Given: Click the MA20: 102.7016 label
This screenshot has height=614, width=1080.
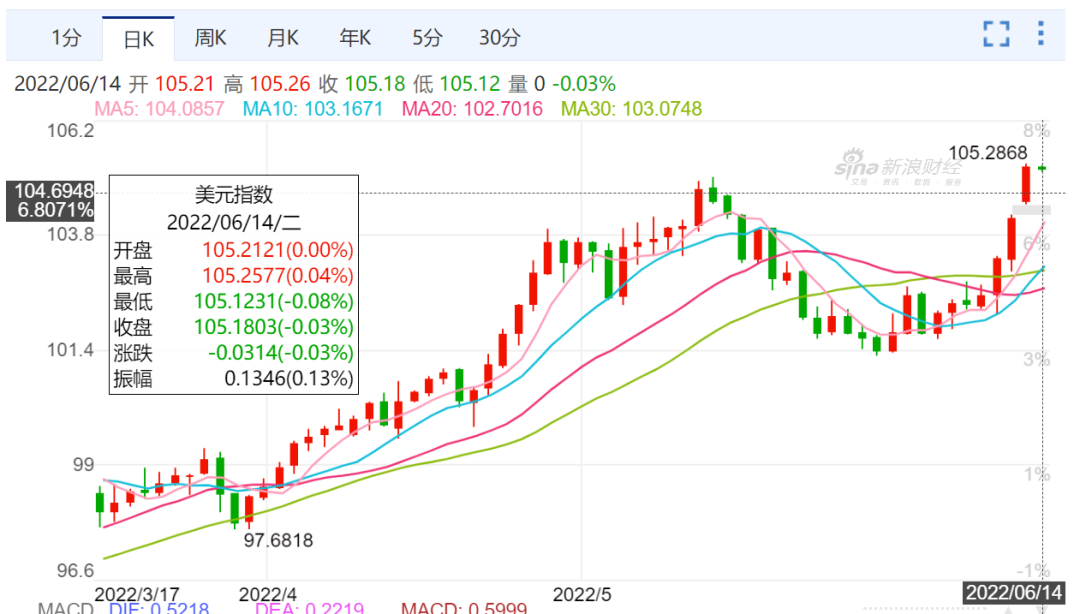Looking at the screenshot, I should point(472,109).
